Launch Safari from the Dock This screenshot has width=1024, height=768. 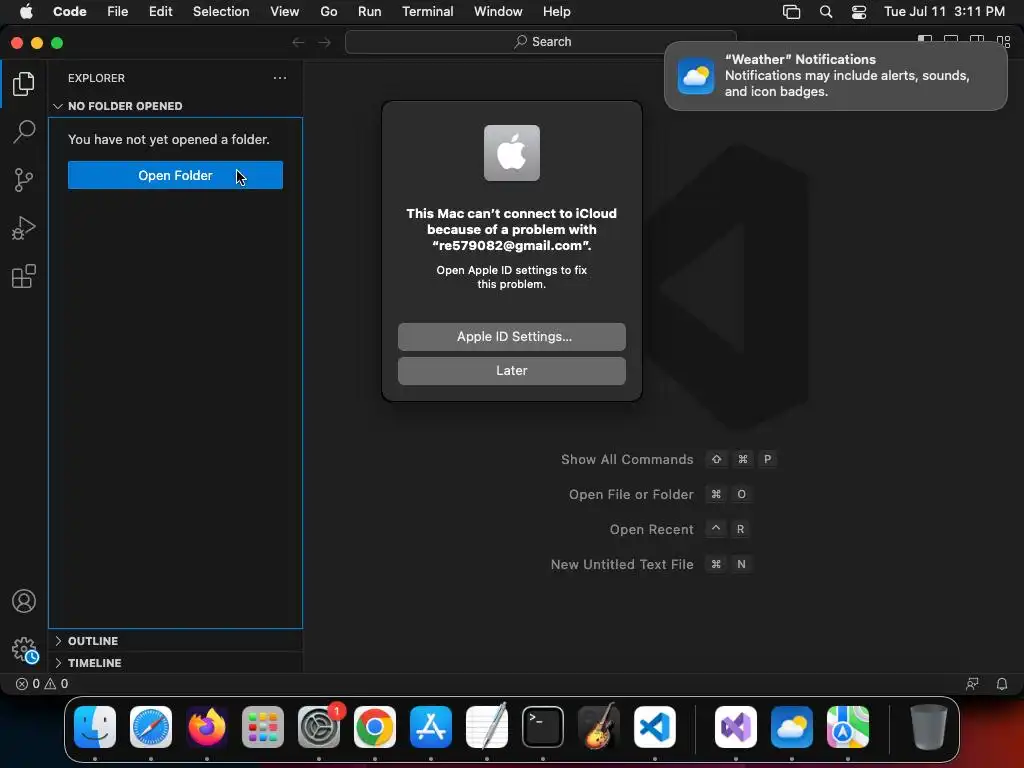click(151, 727)
